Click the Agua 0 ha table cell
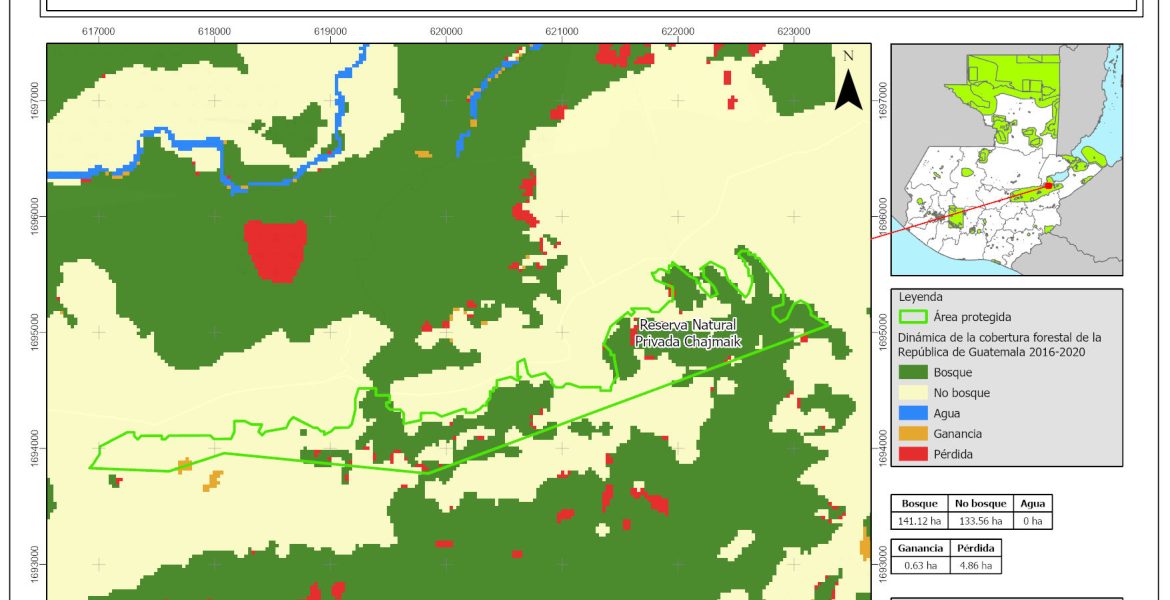Viewport: 1170px width, 600px height. pyautogui.click(x=1032, y=521)
